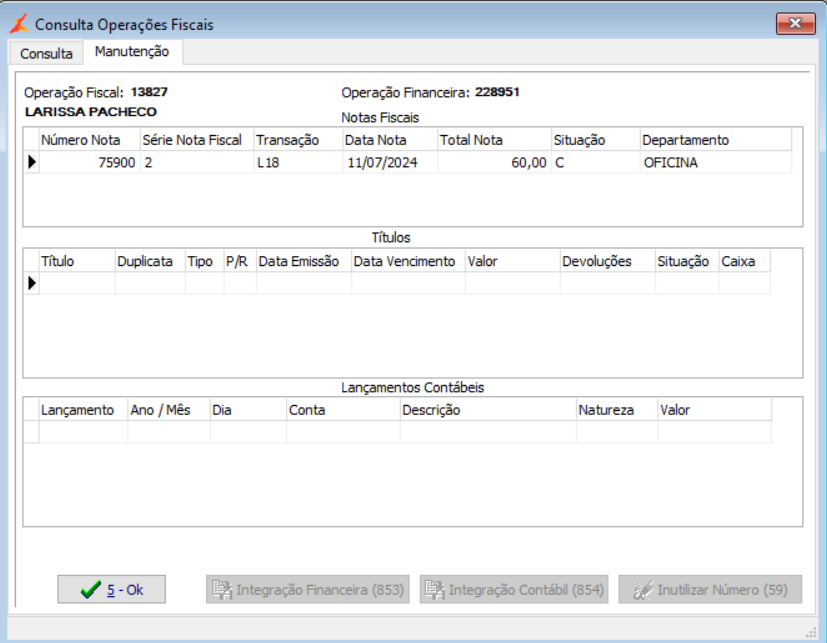The image size is (827, 643).
Task: Click the Operação Financeira number 228951
Action: pos(497,92)
